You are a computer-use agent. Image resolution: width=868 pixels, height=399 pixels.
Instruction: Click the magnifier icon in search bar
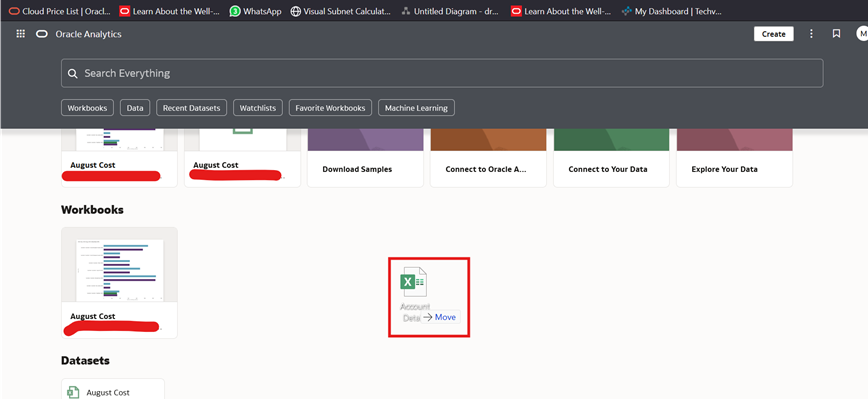click(x=73, y=73)
